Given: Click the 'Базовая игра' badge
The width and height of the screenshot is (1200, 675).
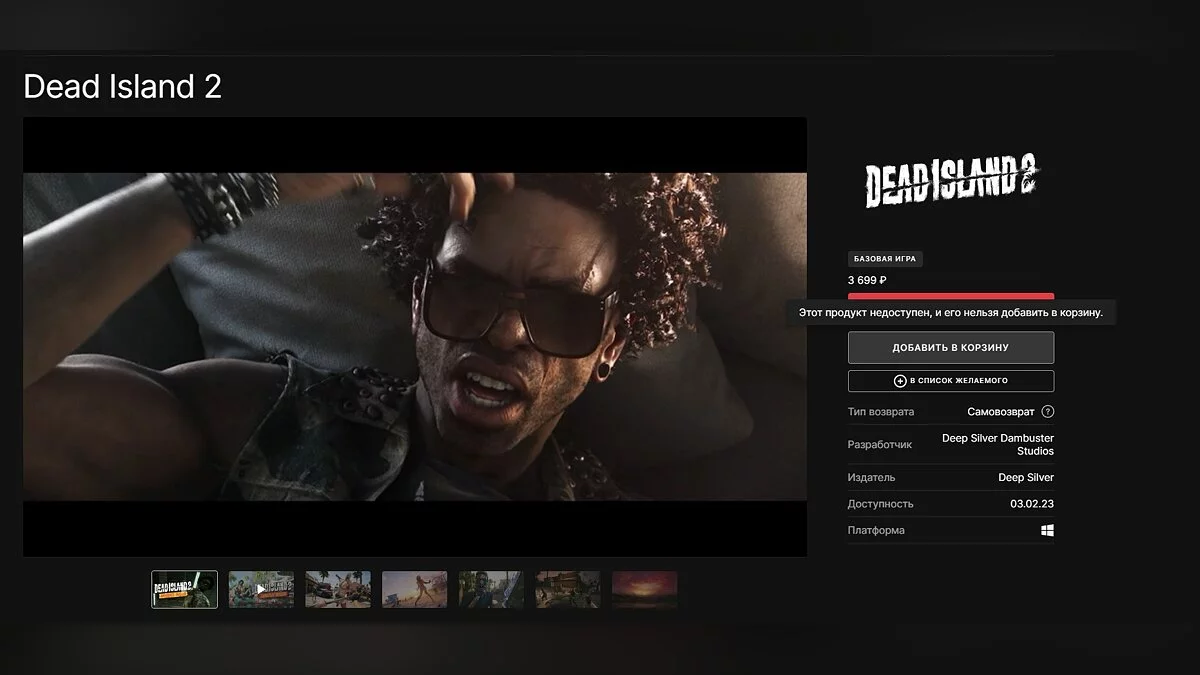Looking at the screenshot, I should tap(885, 259).
